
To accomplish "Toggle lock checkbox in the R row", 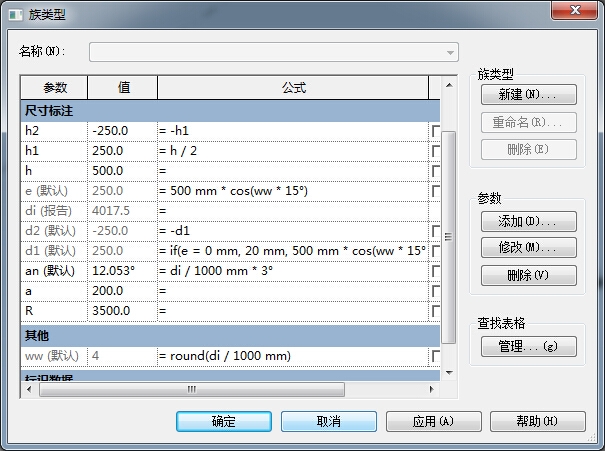I will 435,311.
